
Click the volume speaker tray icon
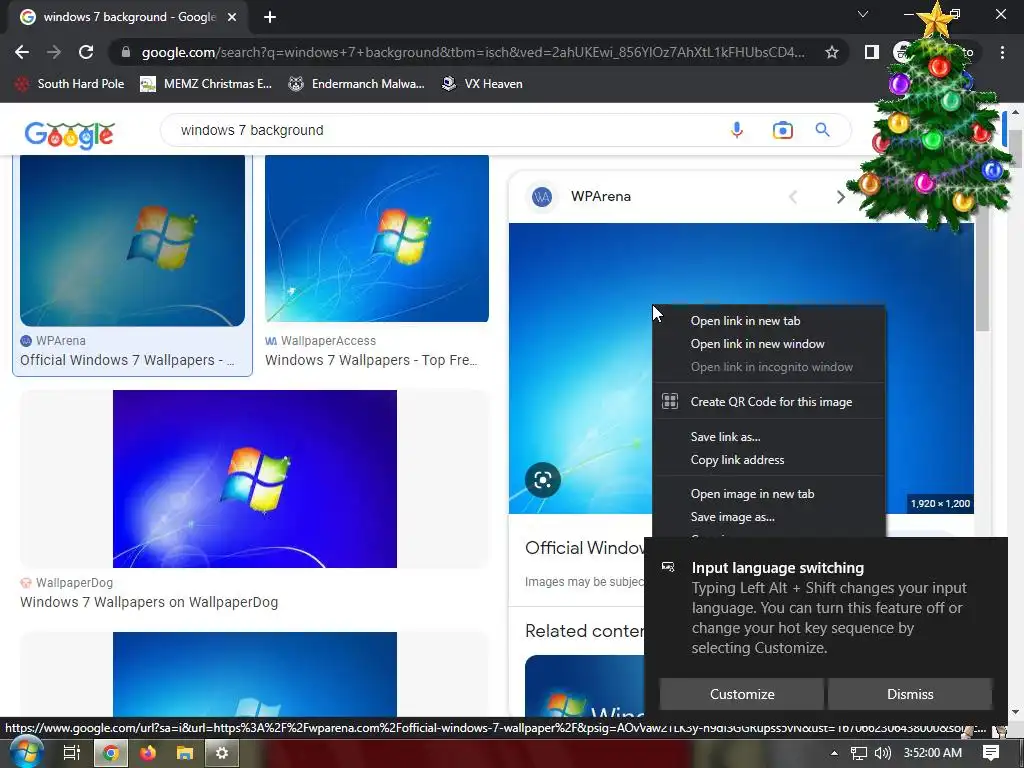point(882,753)
